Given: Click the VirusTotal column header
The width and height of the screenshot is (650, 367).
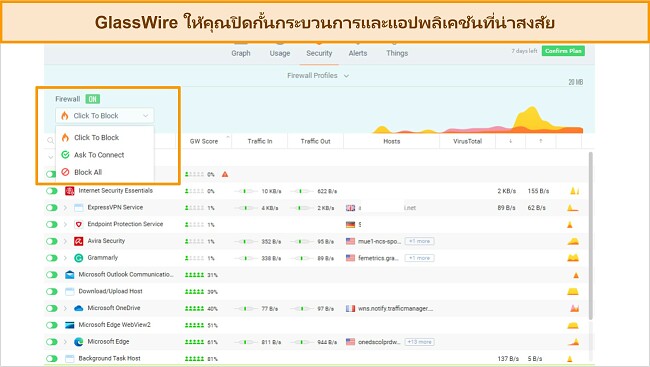Looking at the screenshot, I should 468,141.
